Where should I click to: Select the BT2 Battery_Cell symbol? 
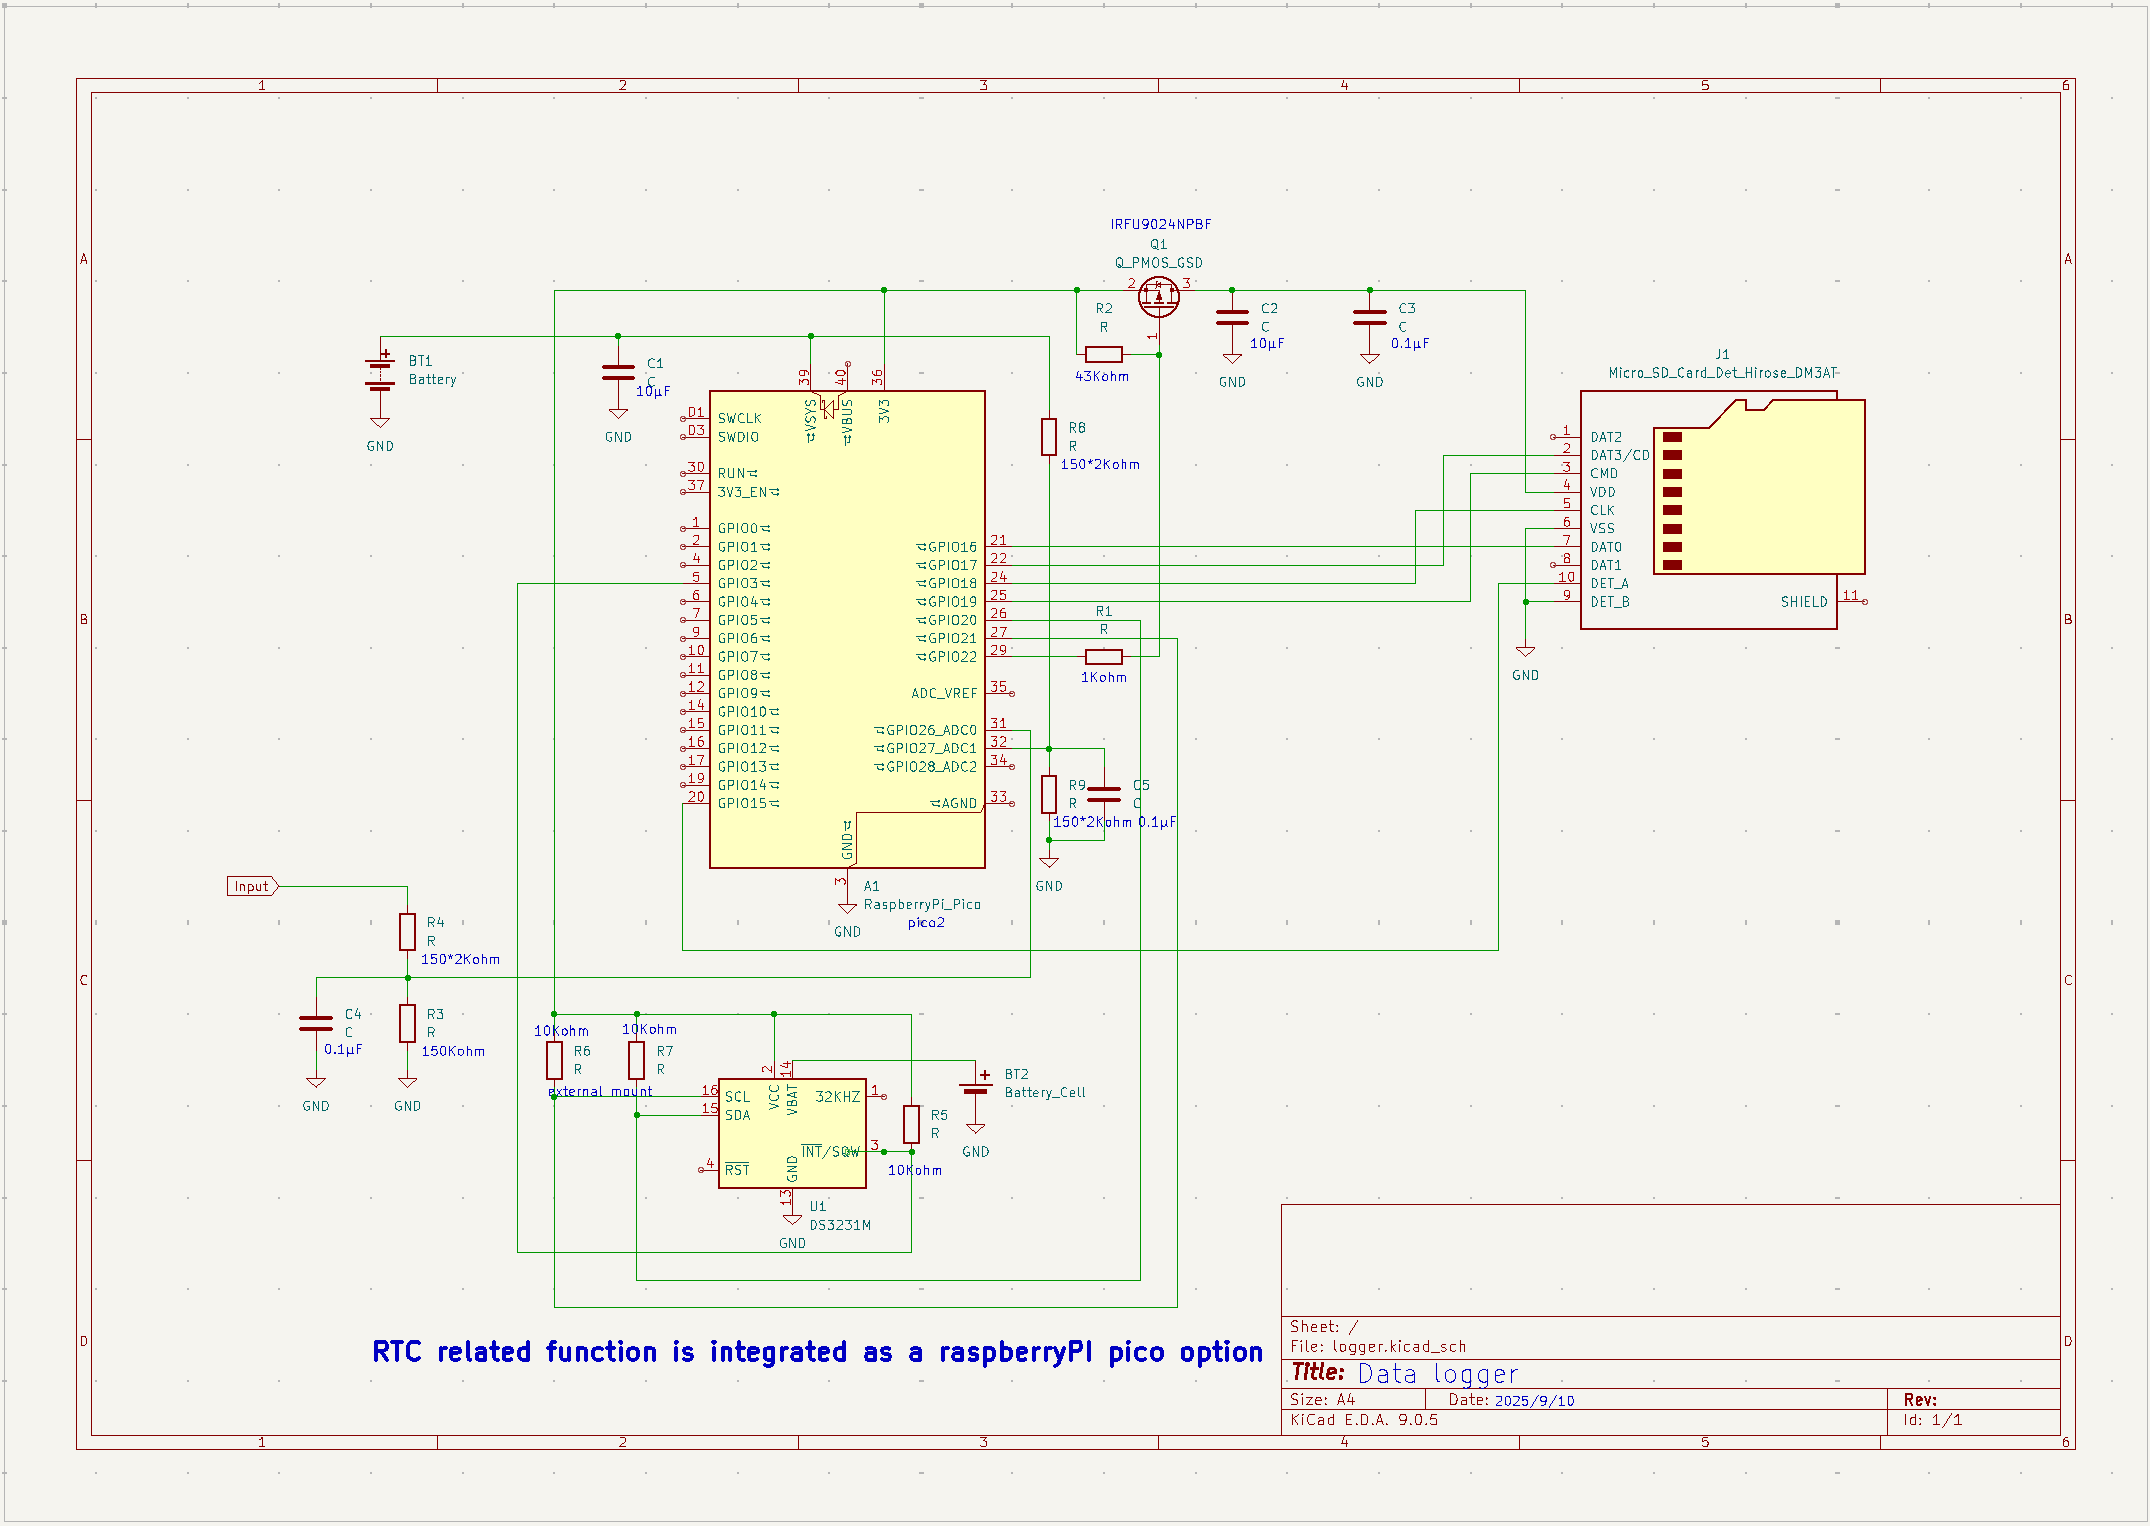click(976, 1088)
